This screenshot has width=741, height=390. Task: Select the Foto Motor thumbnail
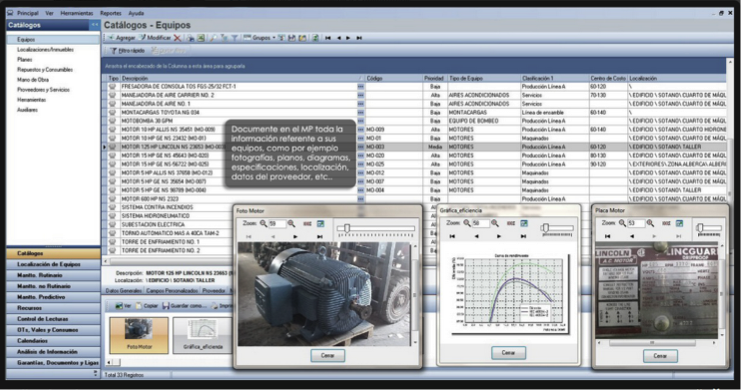pos(139,335)
